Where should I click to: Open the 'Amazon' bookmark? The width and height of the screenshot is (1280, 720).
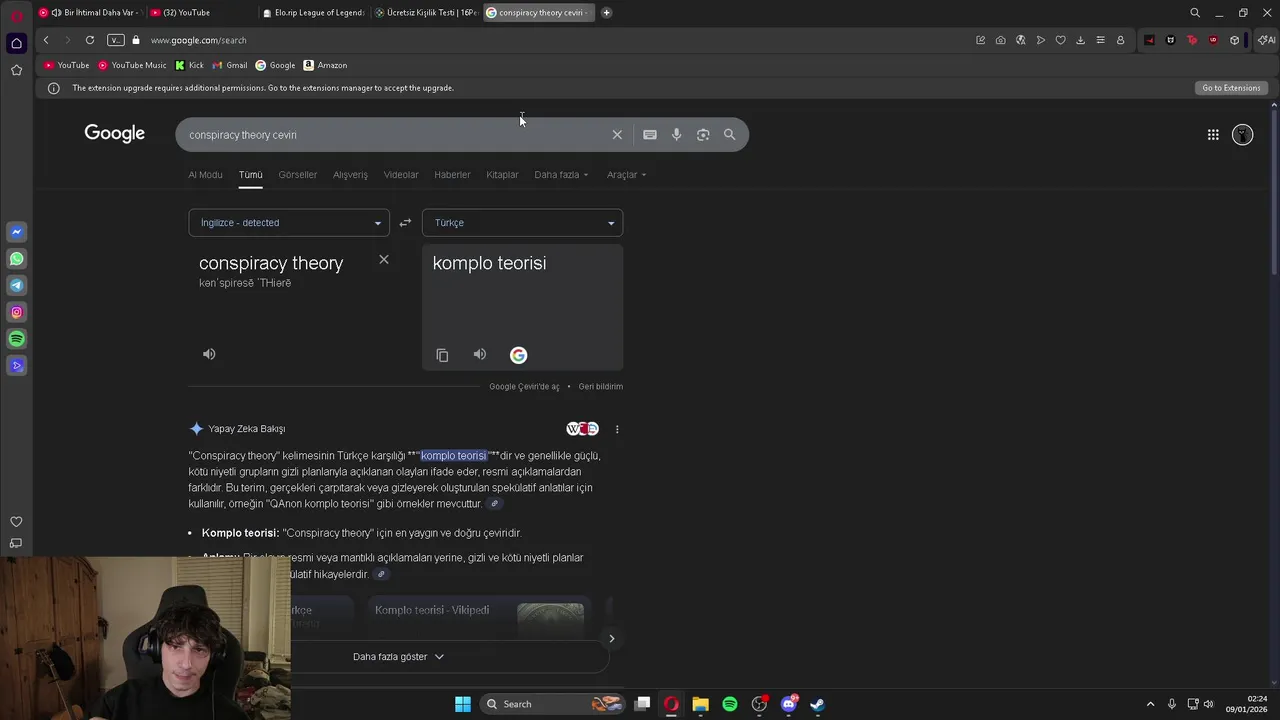point(325,65)
